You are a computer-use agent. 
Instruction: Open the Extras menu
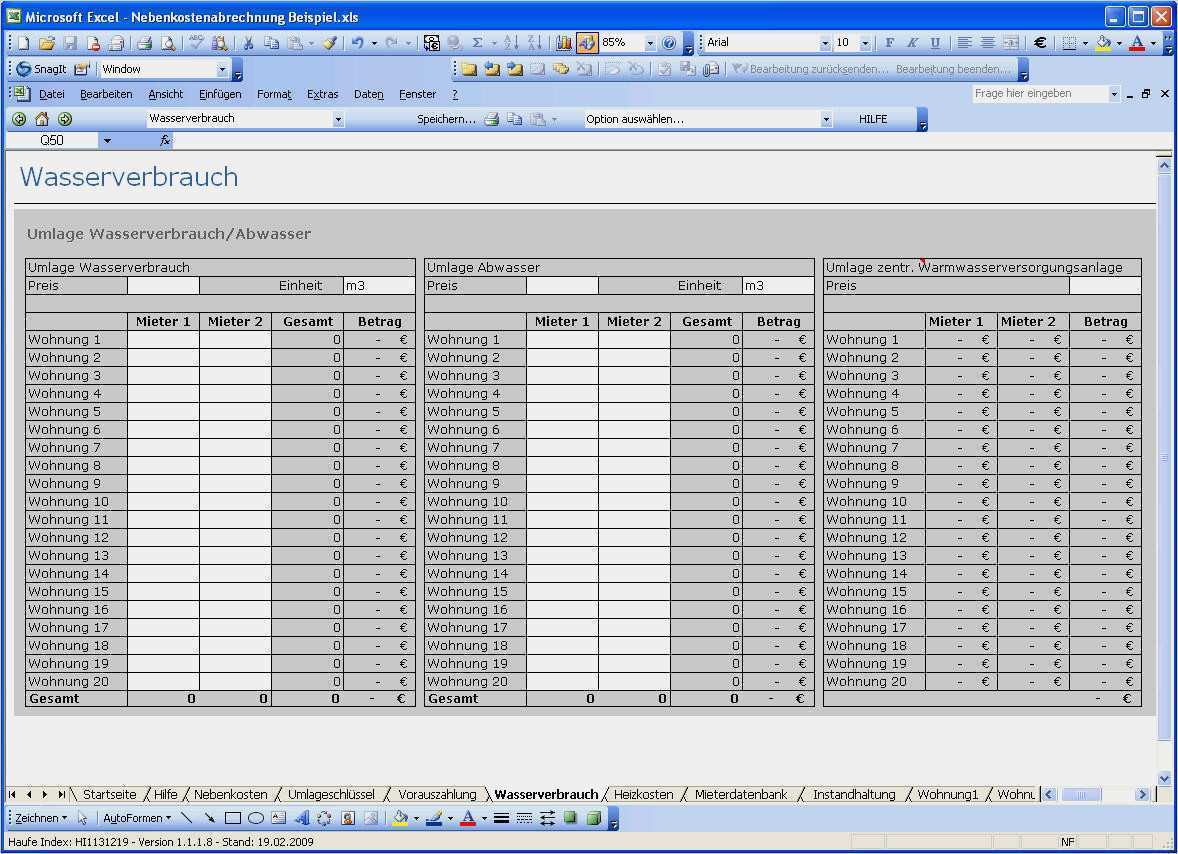pos(322,94)
